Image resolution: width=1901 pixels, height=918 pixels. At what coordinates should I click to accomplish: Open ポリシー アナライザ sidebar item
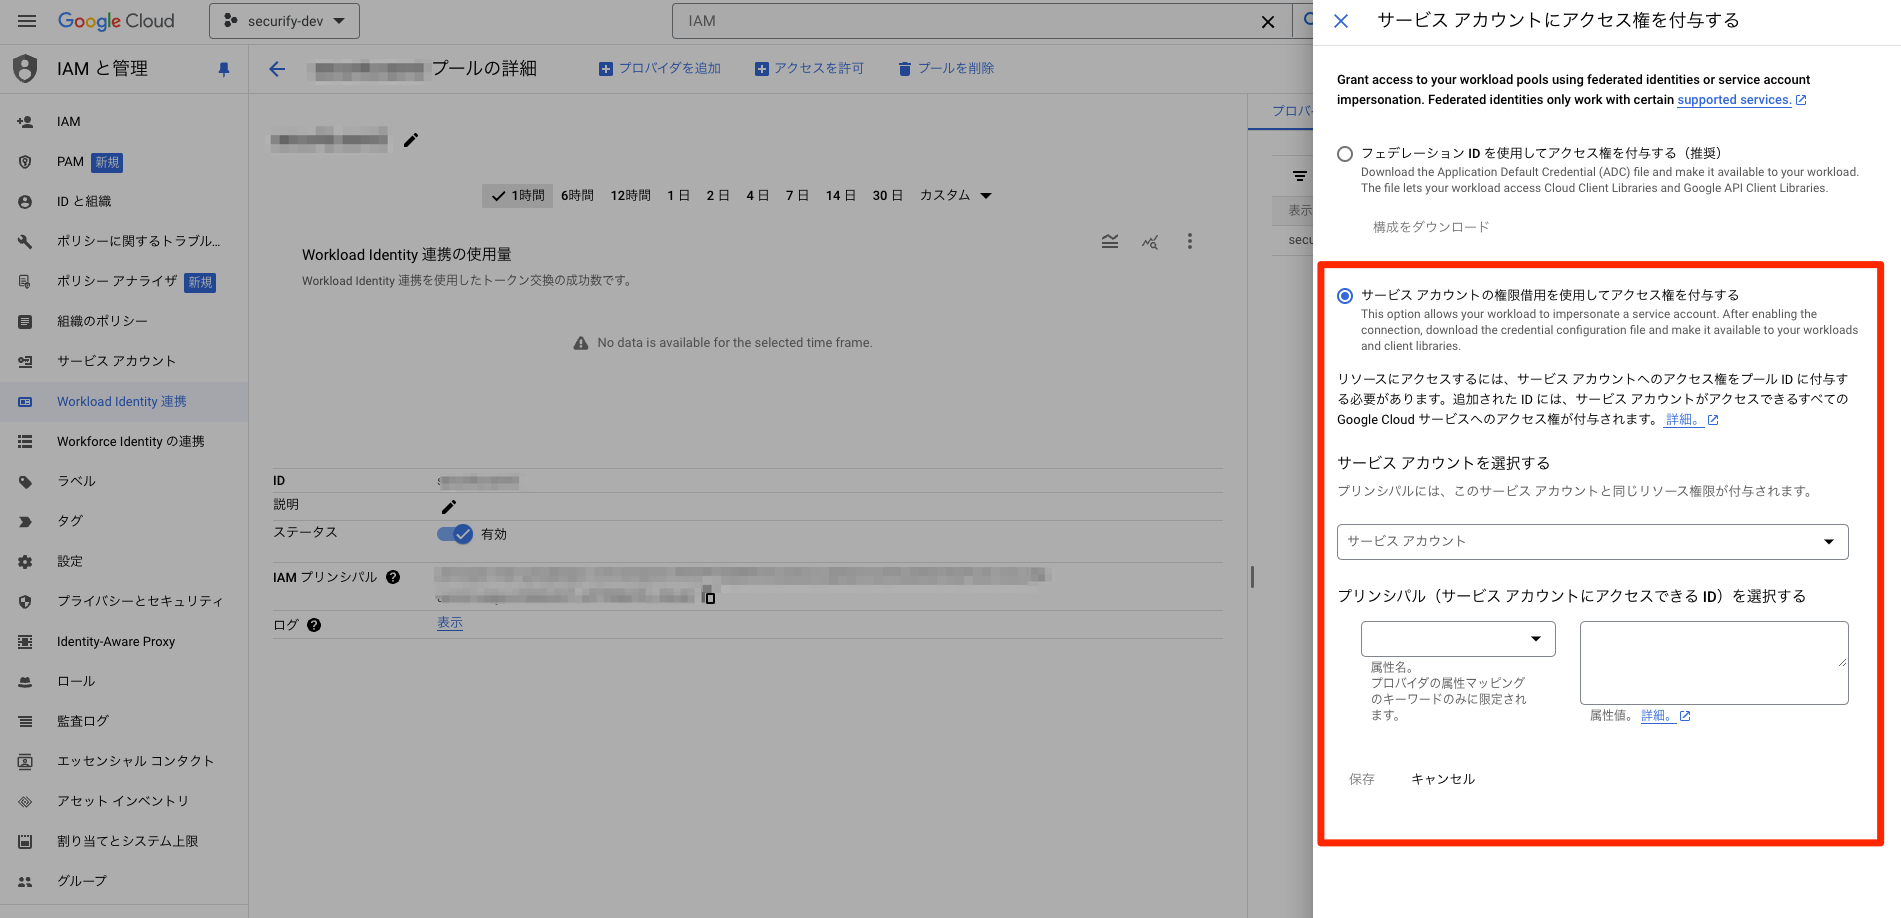coord(124,282)
